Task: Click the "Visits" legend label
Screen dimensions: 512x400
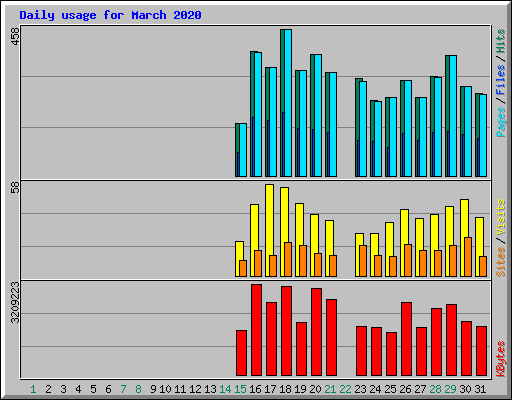Action: point(501,217)
